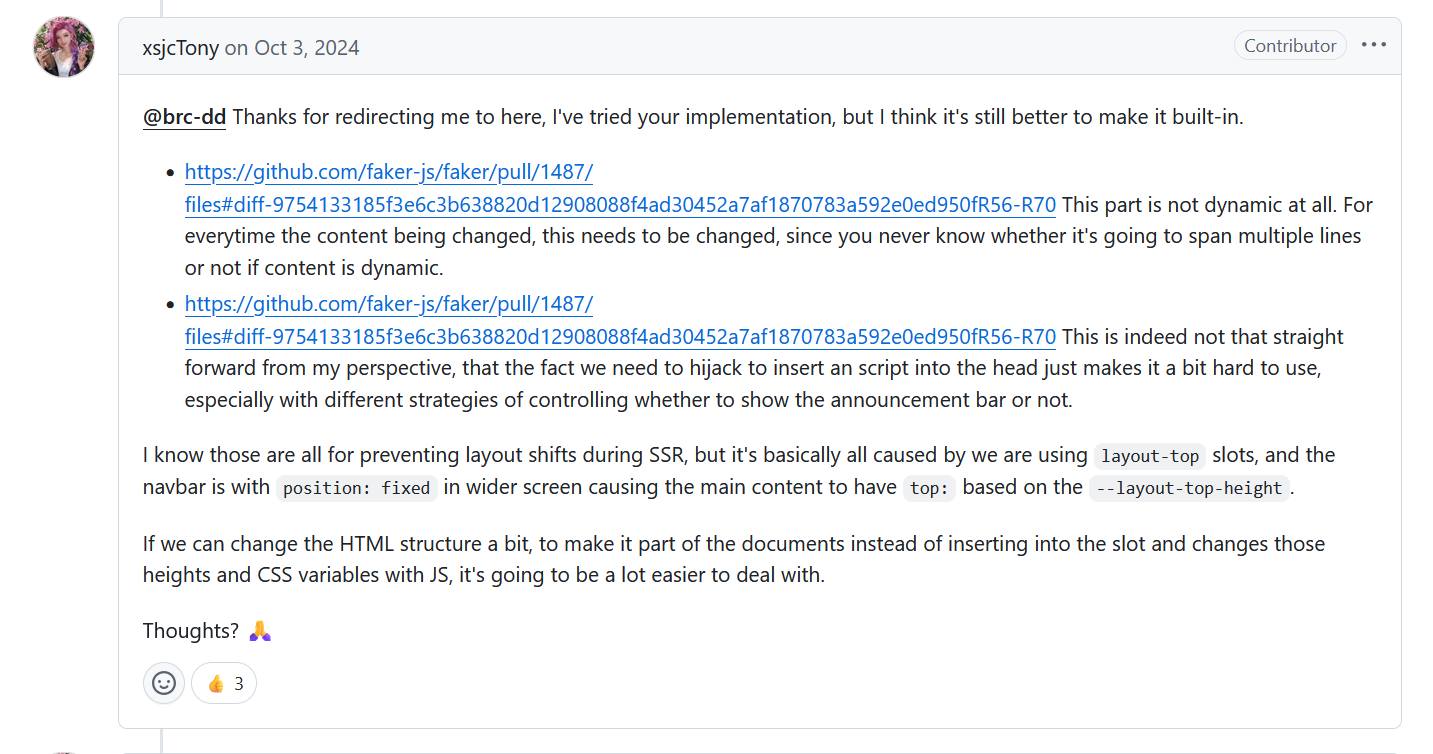The image size is (1433, 754).
Task: Open the comment options three-dot menu
Action: coord(1374,45)
